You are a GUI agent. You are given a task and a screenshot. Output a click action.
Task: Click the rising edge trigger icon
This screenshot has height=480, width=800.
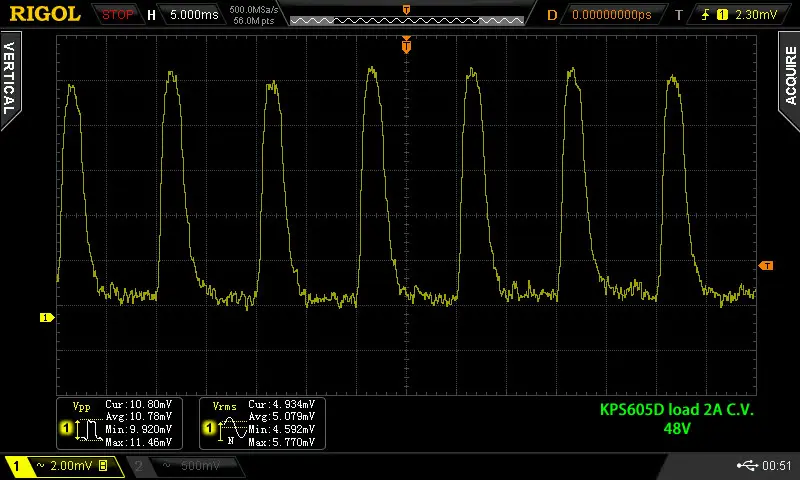click(x=706, y=15)
